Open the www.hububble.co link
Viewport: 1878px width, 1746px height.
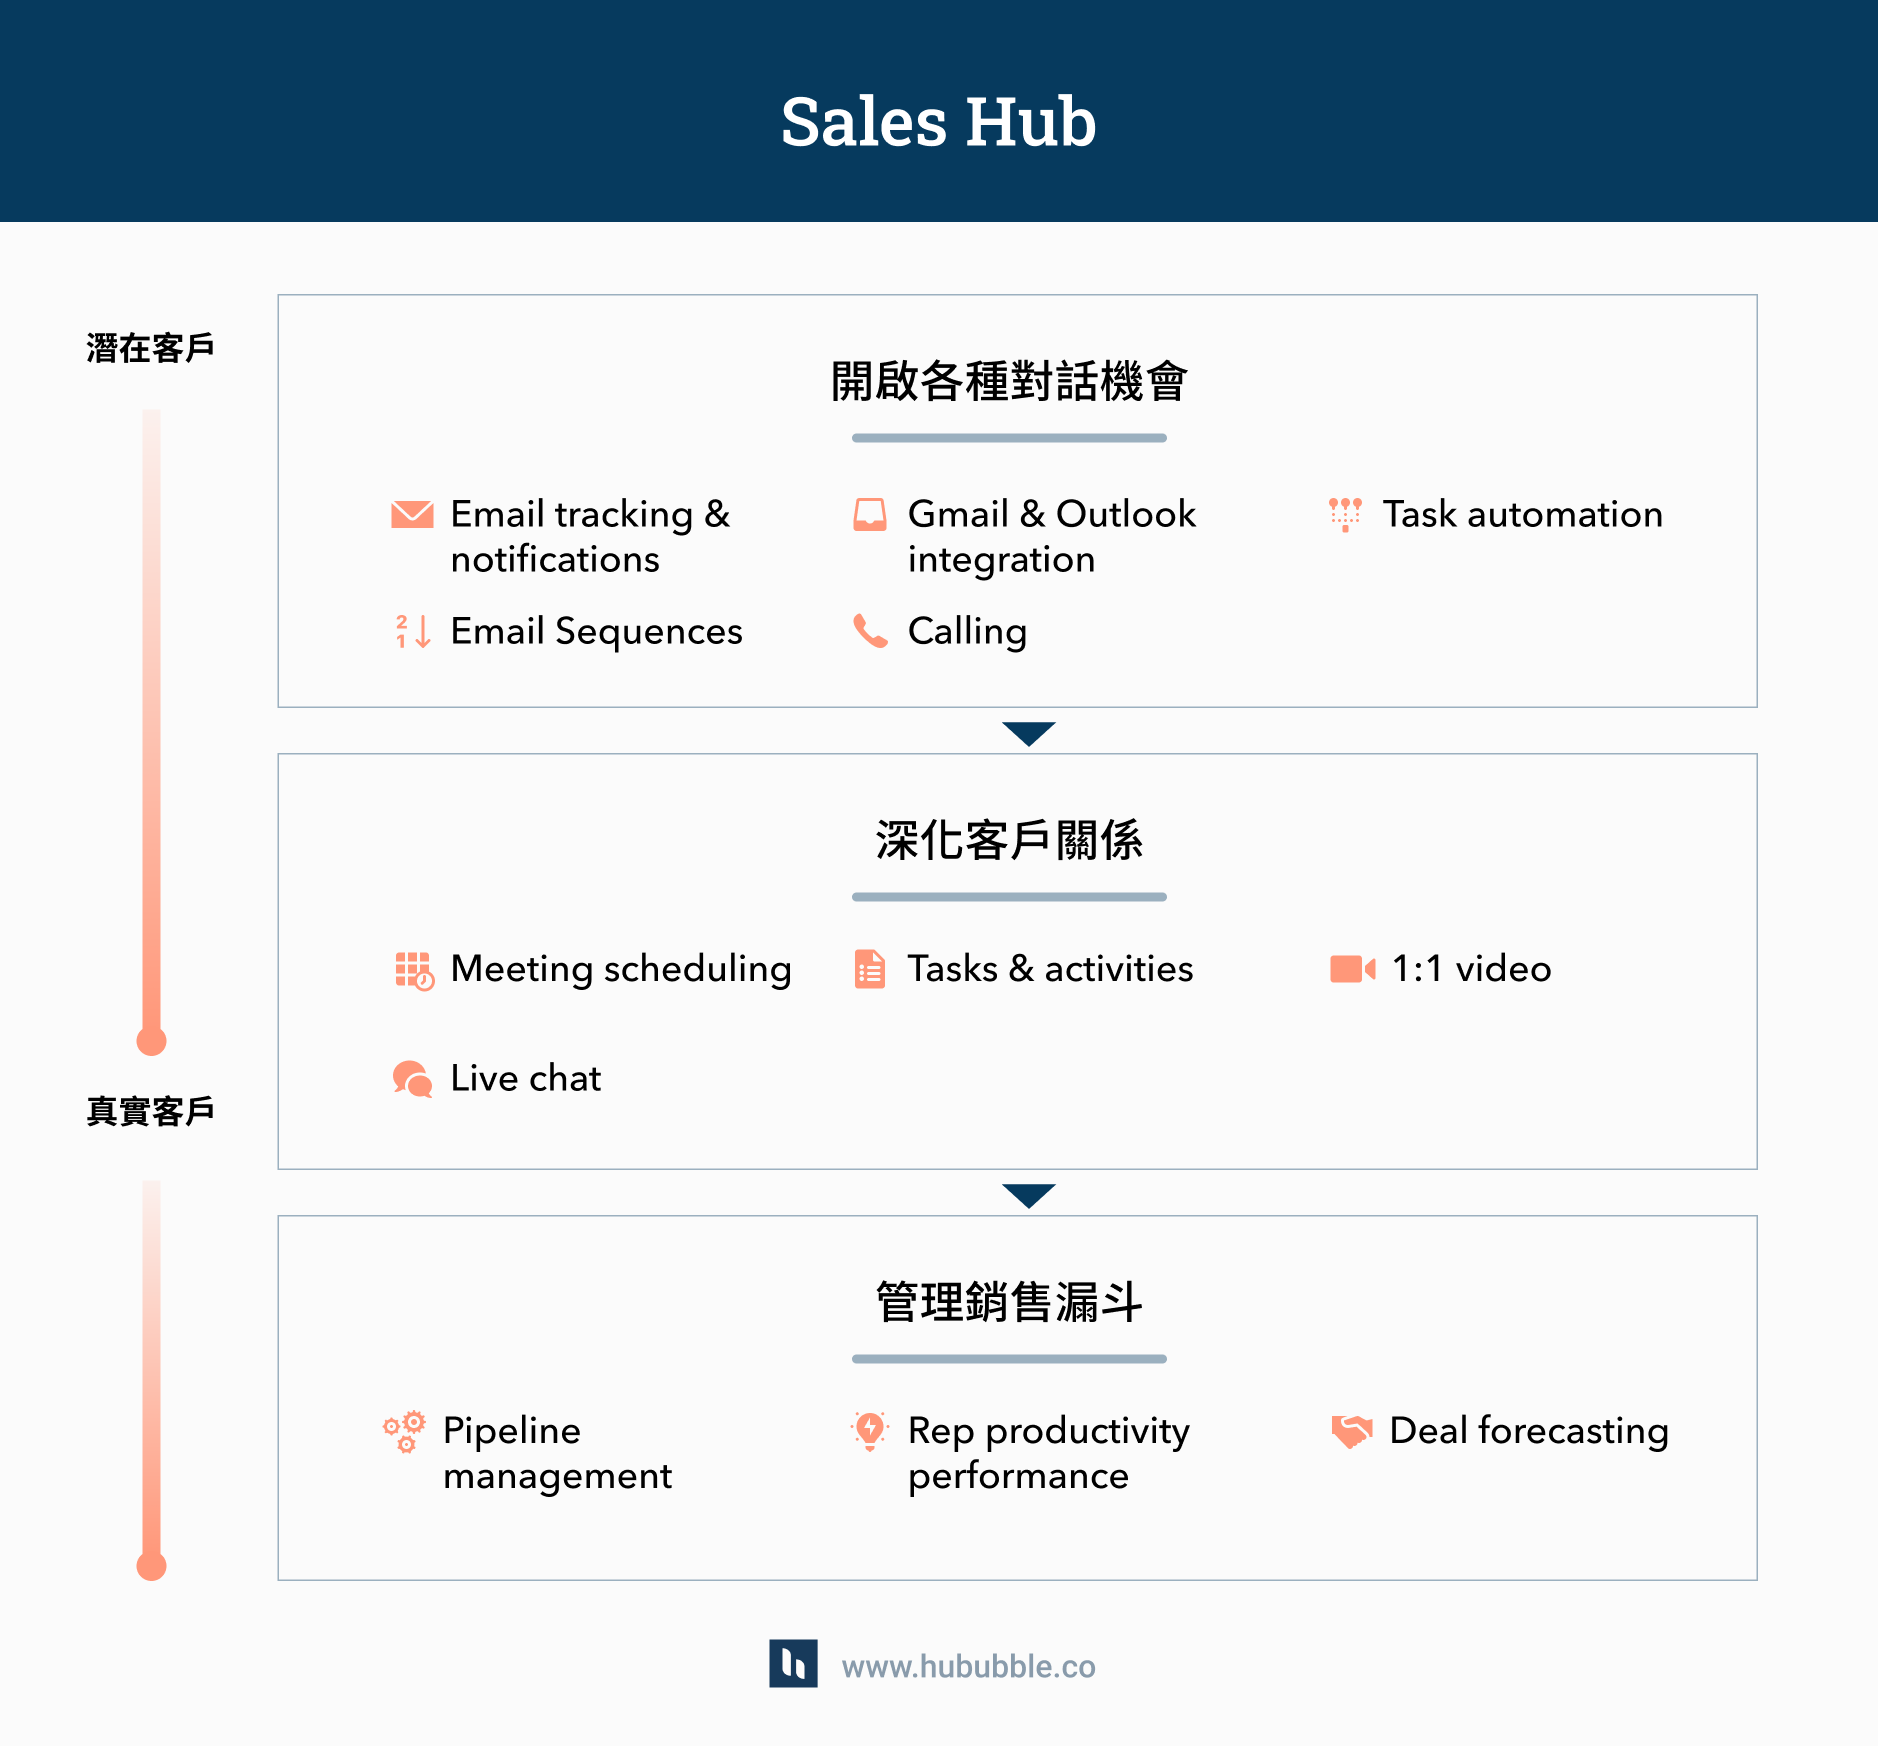click(968, 1667)
